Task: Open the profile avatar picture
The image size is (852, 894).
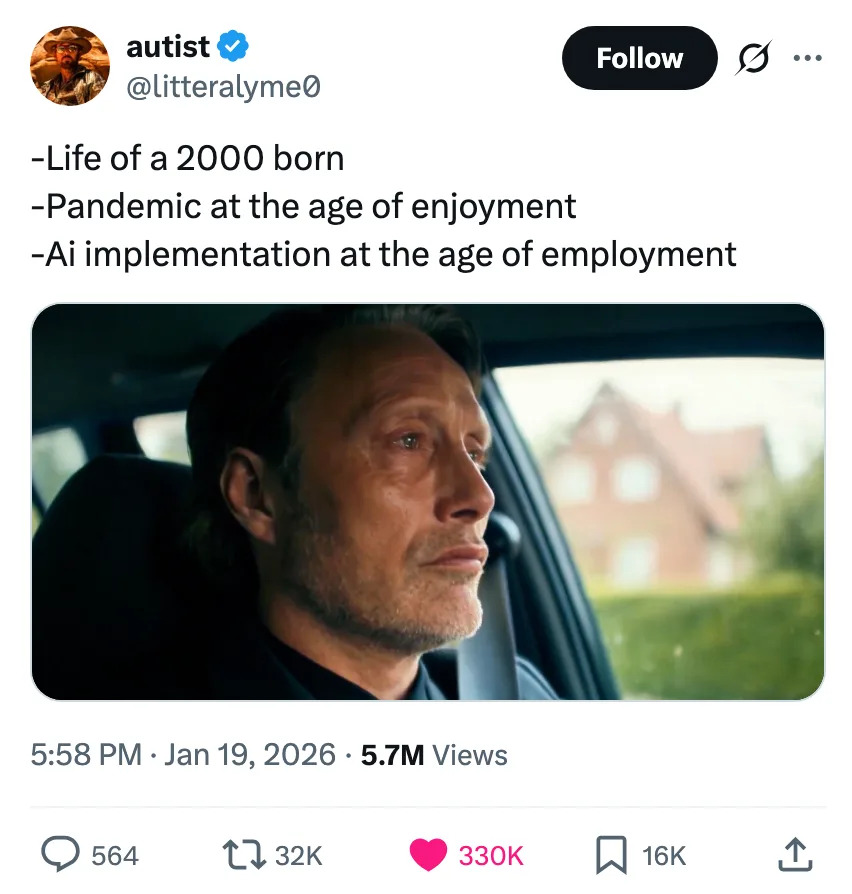Action: [70, 68]
